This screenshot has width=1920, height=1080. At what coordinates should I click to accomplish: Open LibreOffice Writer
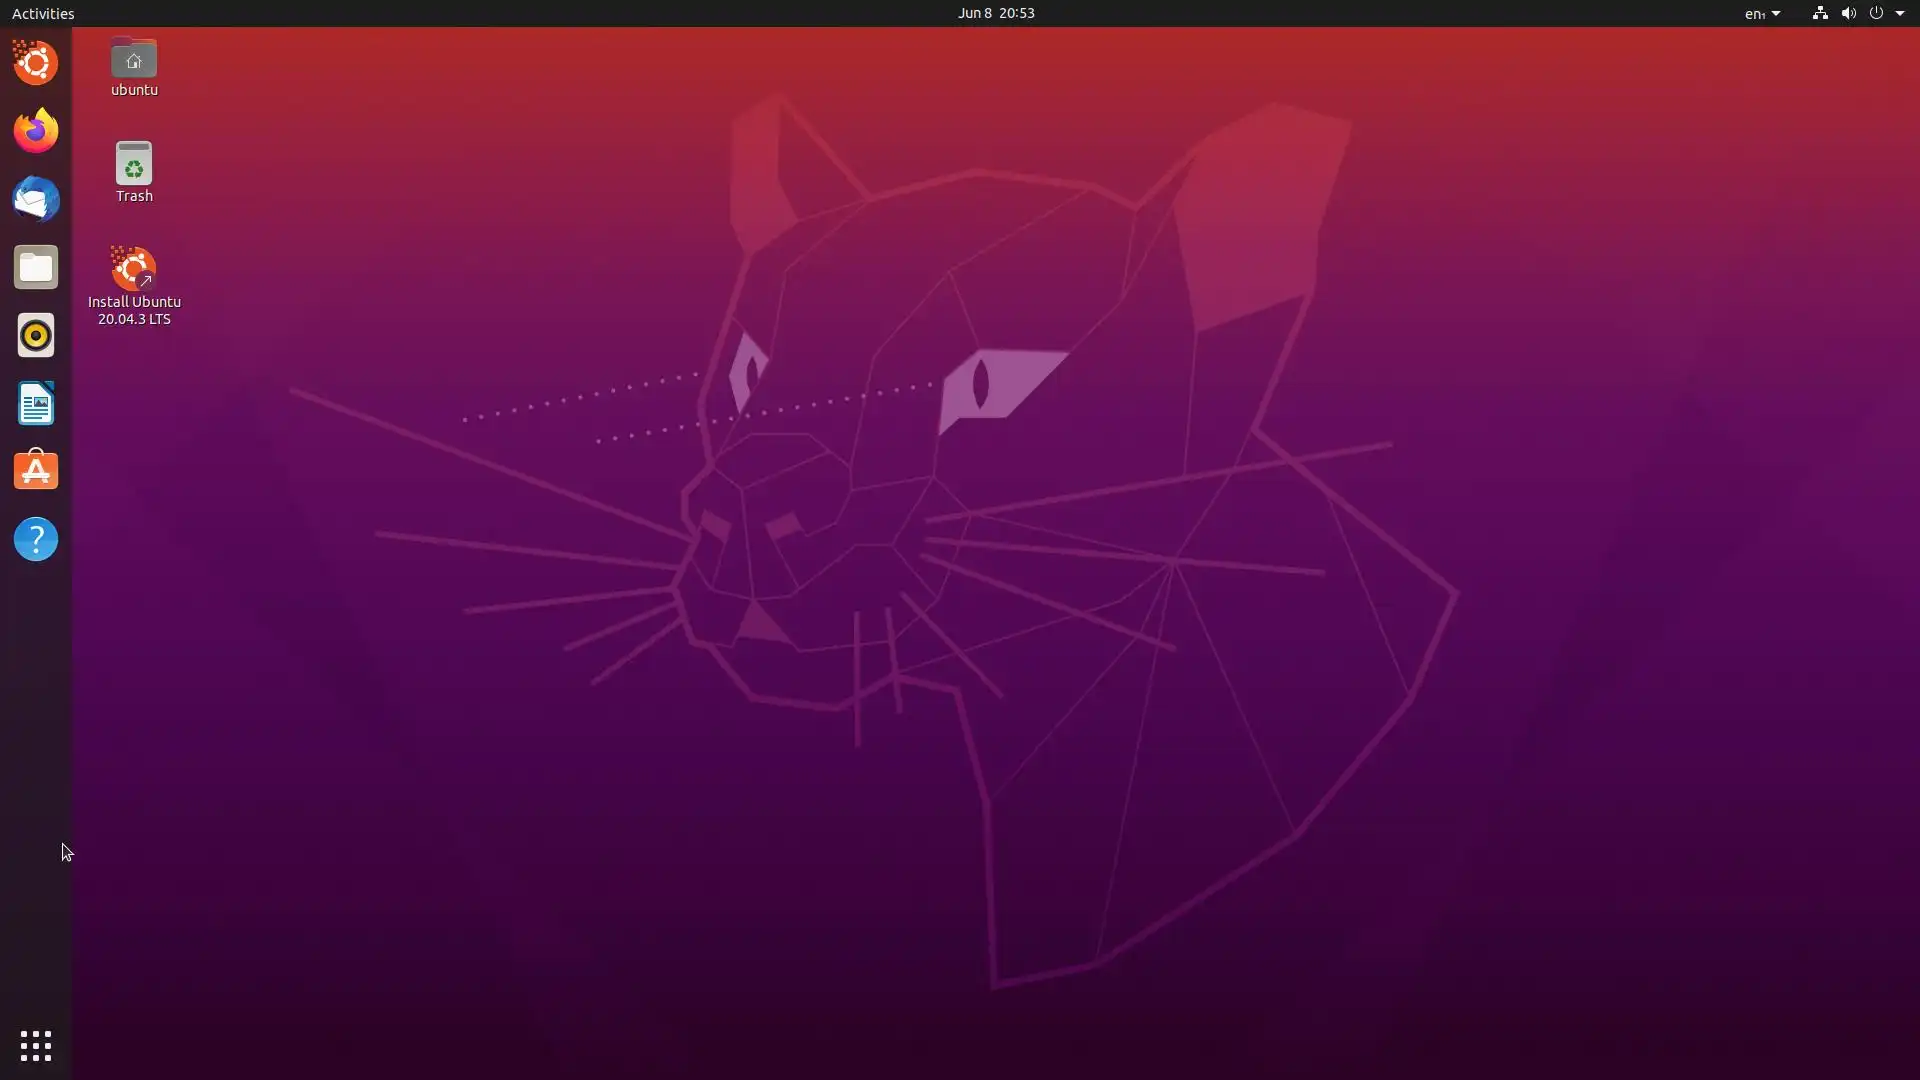(36, 403)
